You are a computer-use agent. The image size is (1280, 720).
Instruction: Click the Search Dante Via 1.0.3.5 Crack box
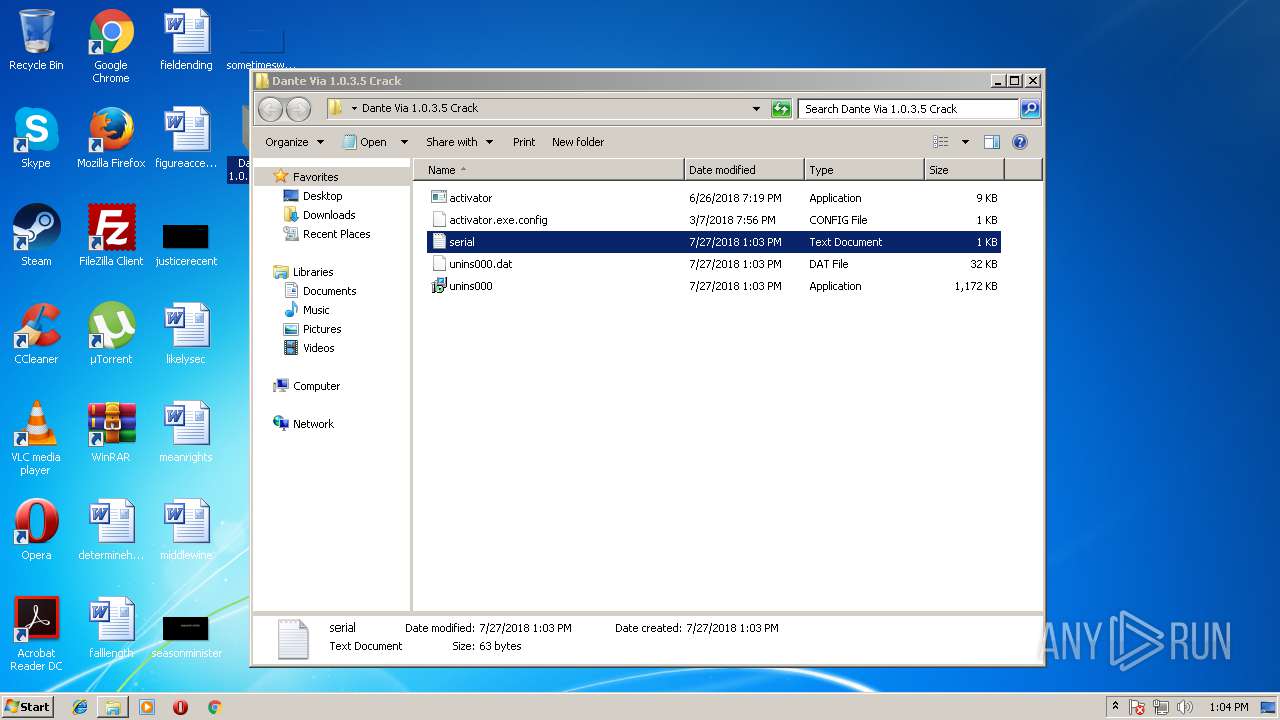point(908,109)
